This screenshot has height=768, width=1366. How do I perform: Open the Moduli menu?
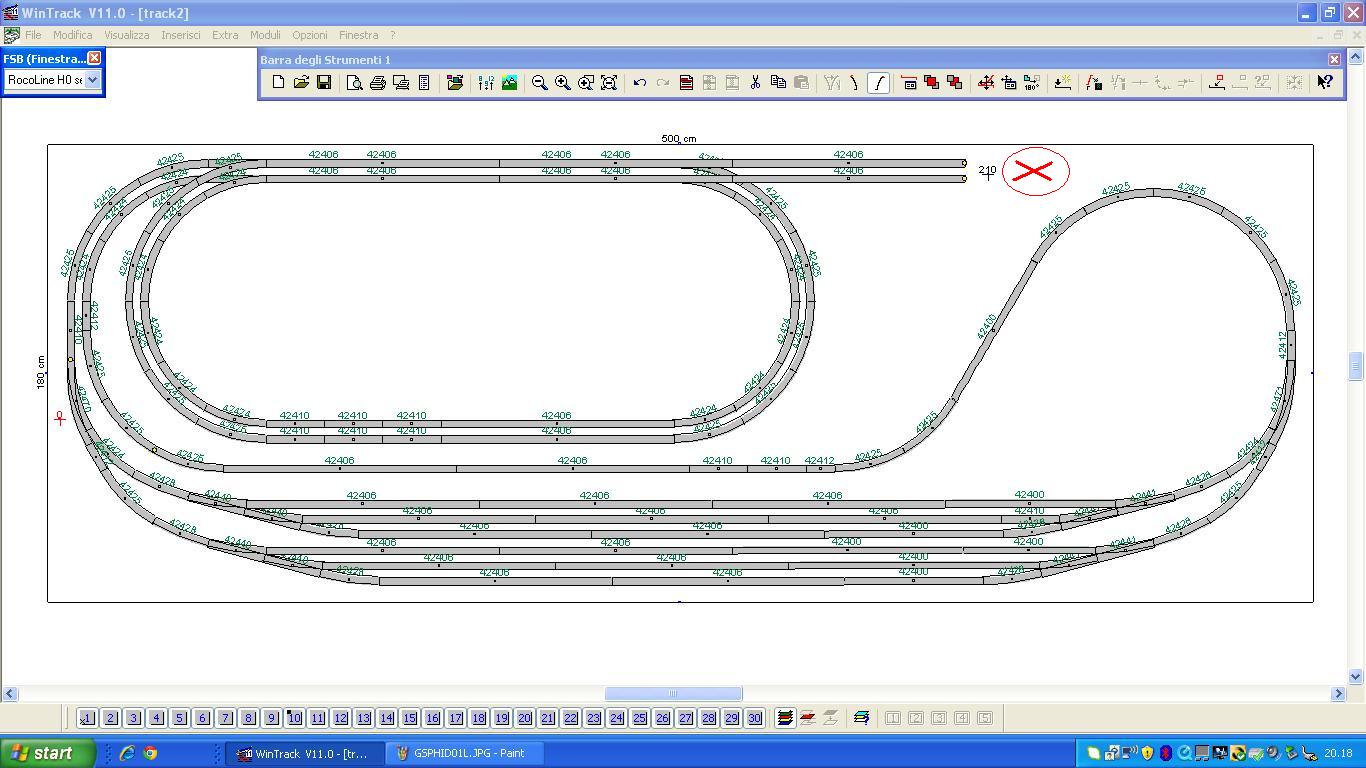265,35
